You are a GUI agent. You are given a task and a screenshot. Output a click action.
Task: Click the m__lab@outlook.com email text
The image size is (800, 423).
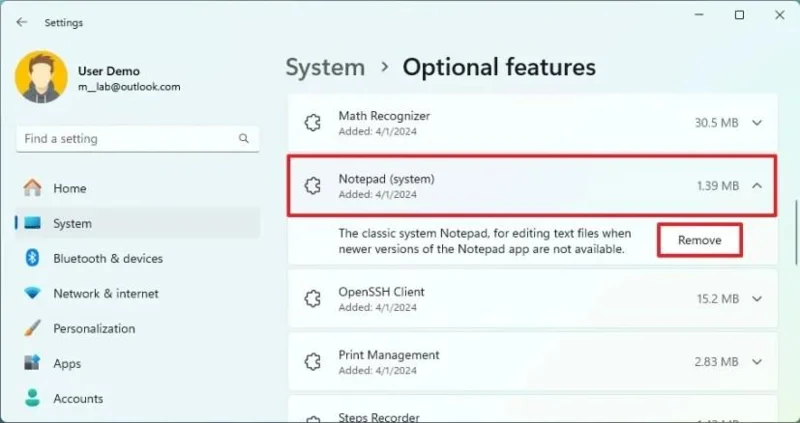pyautogui.click(x=129, y=87)
